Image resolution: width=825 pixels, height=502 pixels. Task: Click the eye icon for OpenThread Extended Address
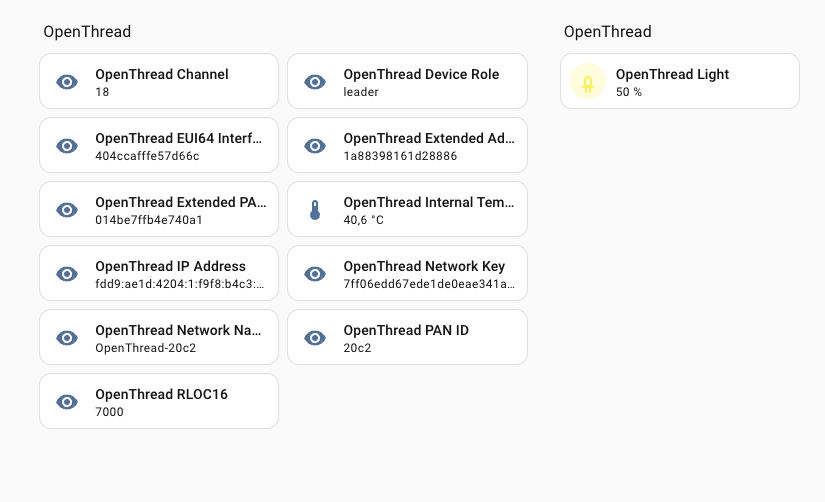315,146
